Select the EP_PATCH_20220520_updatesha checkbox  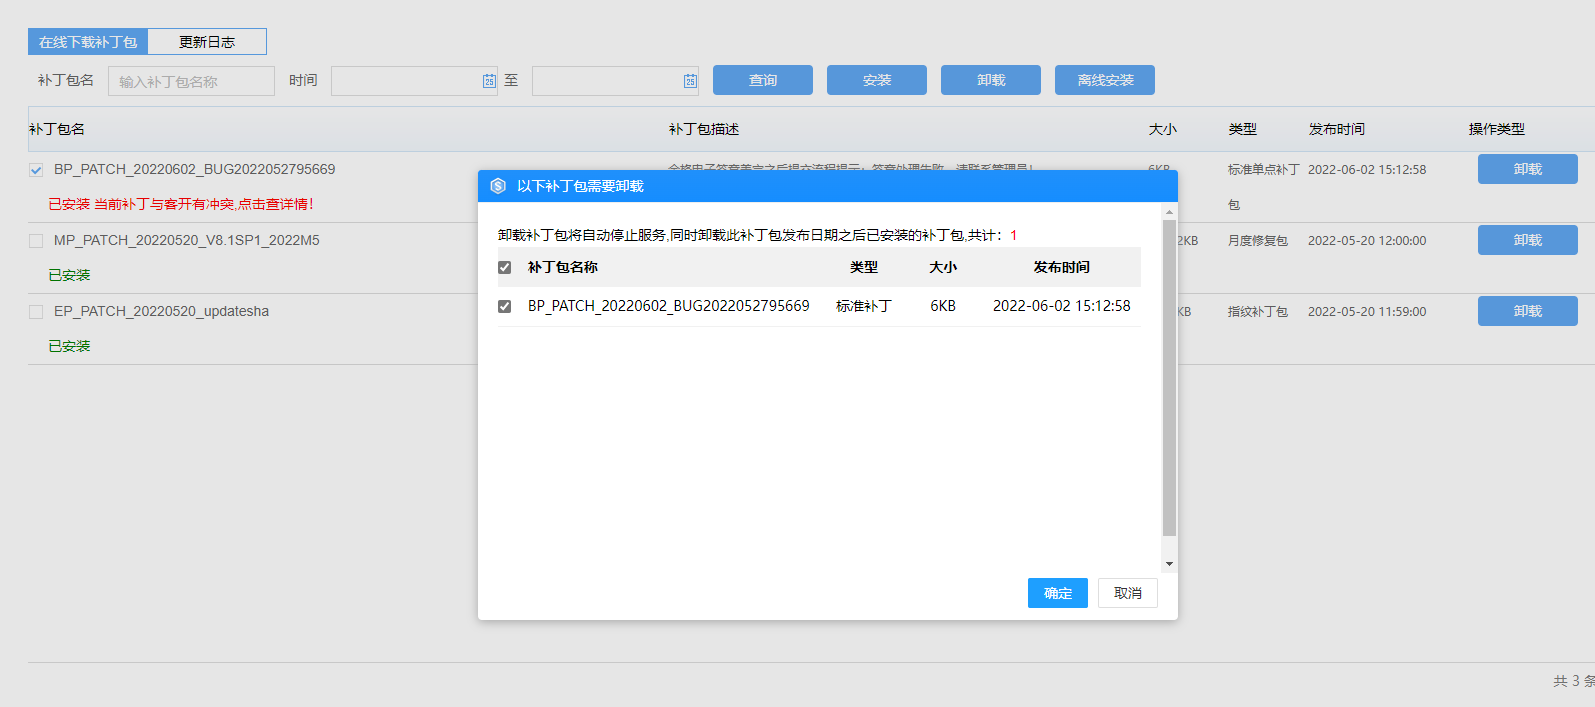pyautogui.click(x=36, y=312)
